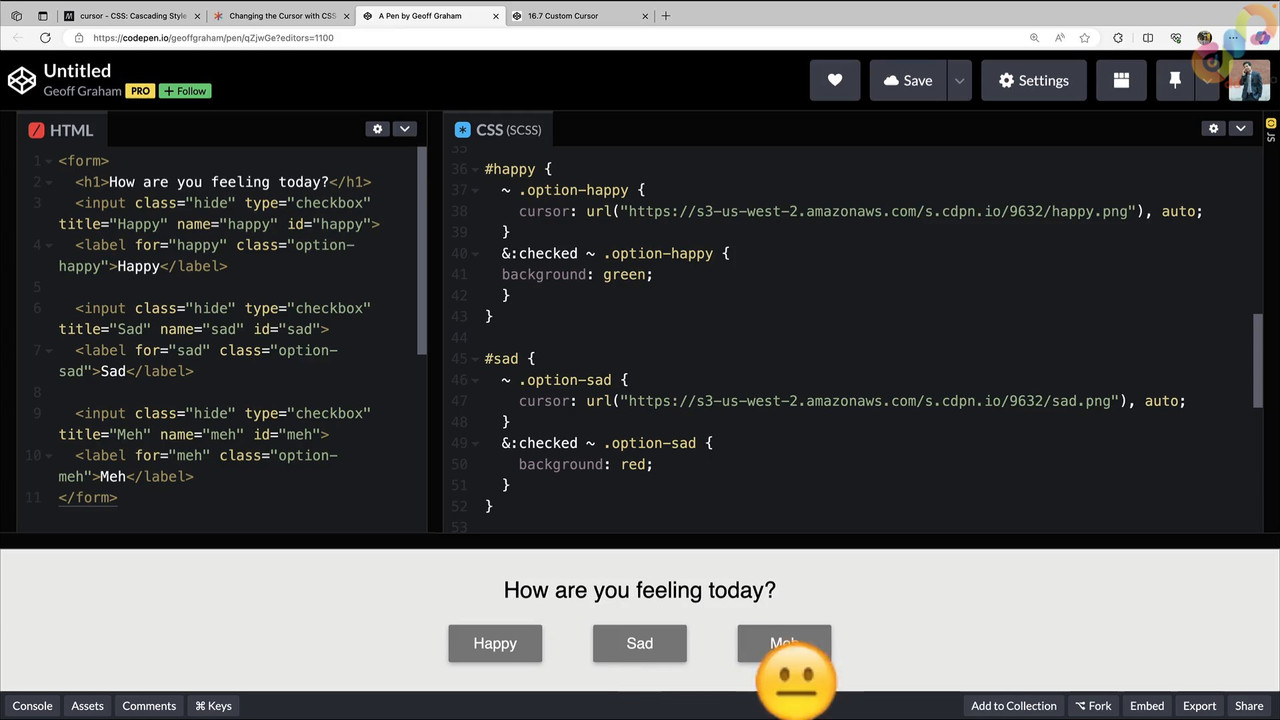Click the browser address bar URL

click(213, 38)
